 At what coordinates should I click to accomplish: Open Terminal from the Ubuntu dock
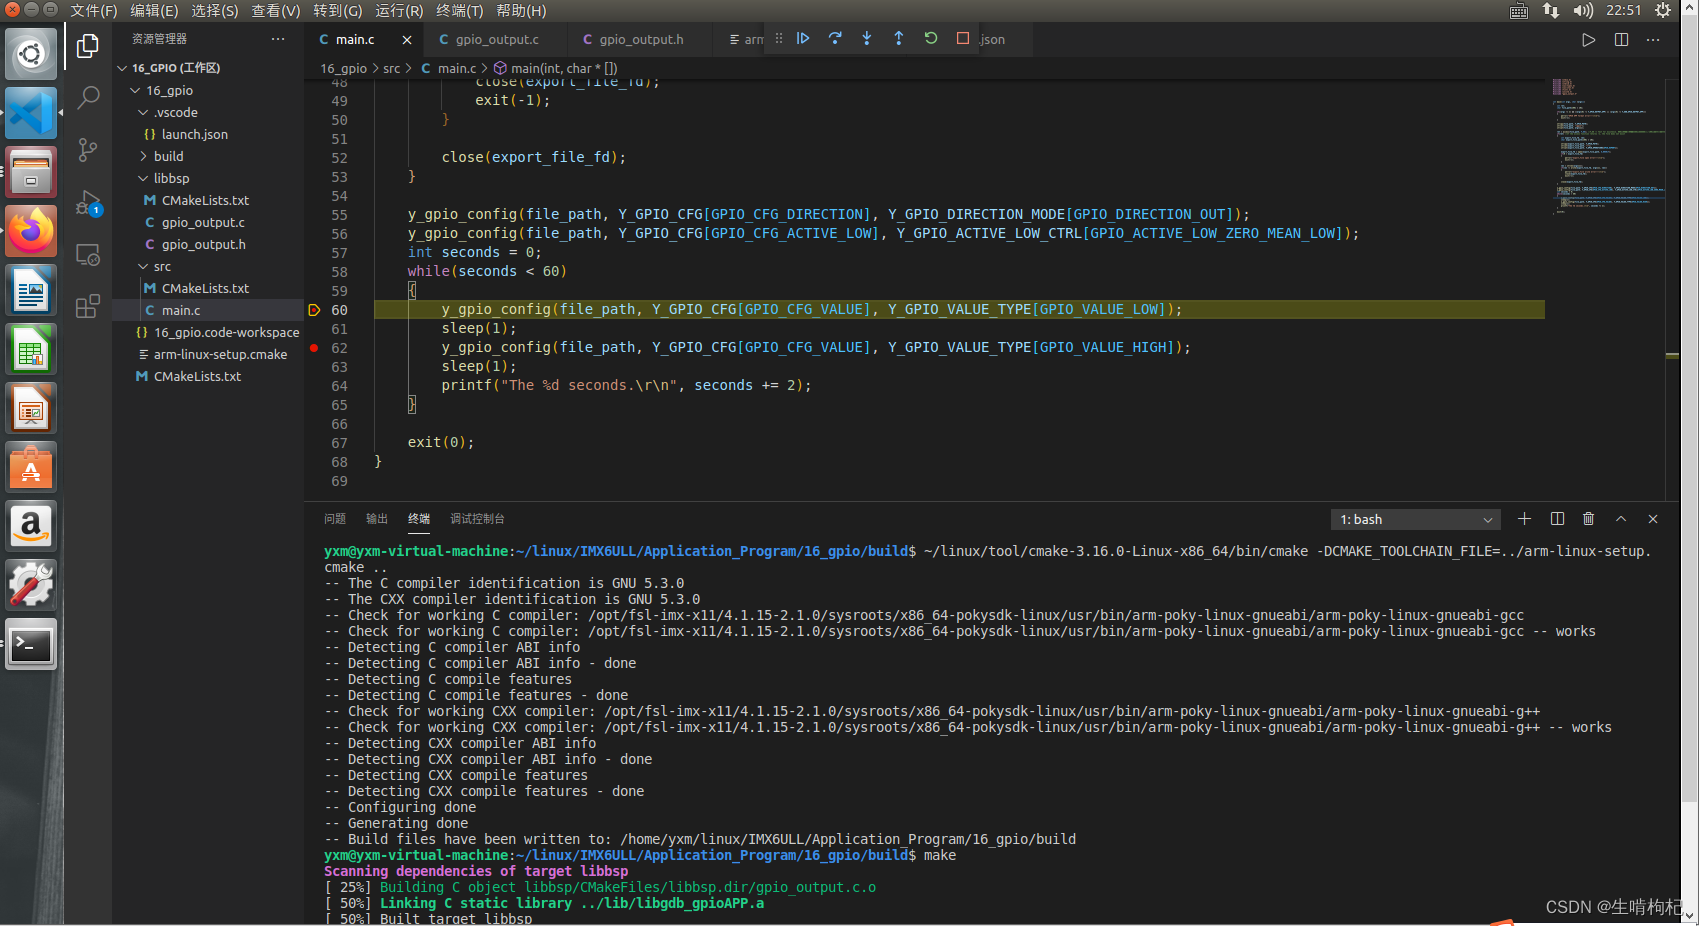point(31,644)
